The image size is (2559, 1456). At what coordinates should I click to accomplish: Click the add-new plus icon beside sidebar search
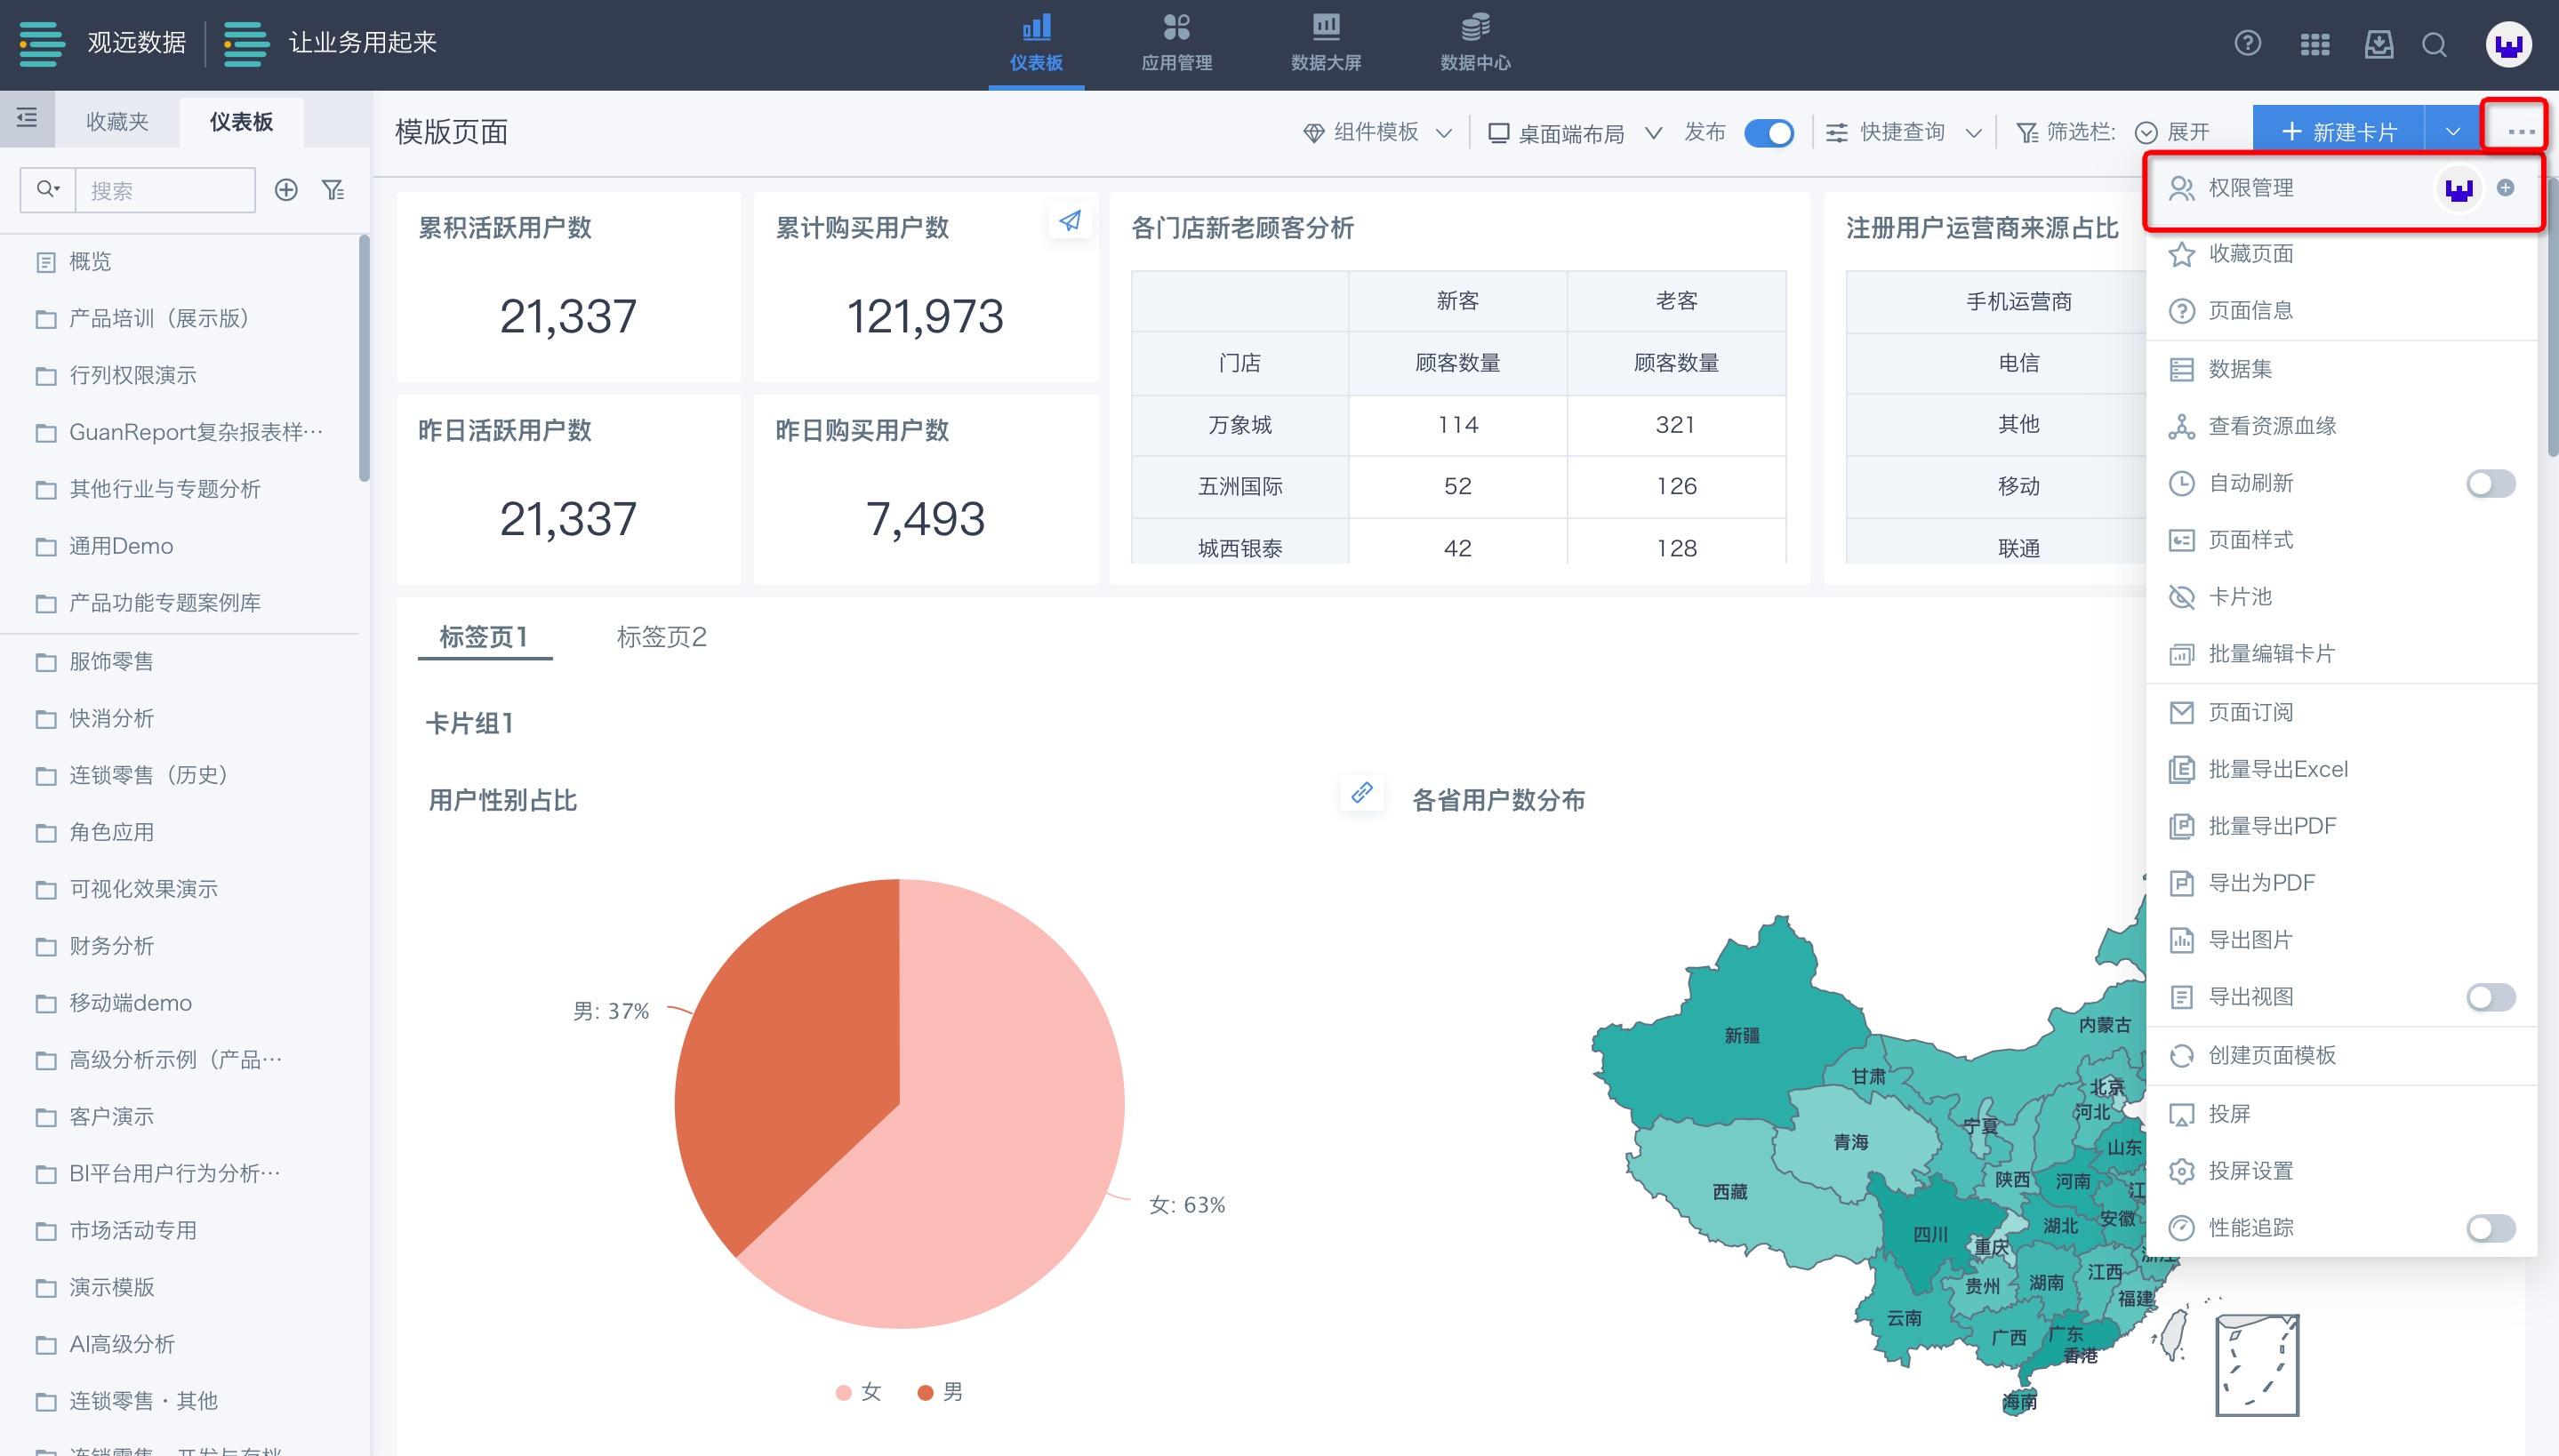(286, 190)
